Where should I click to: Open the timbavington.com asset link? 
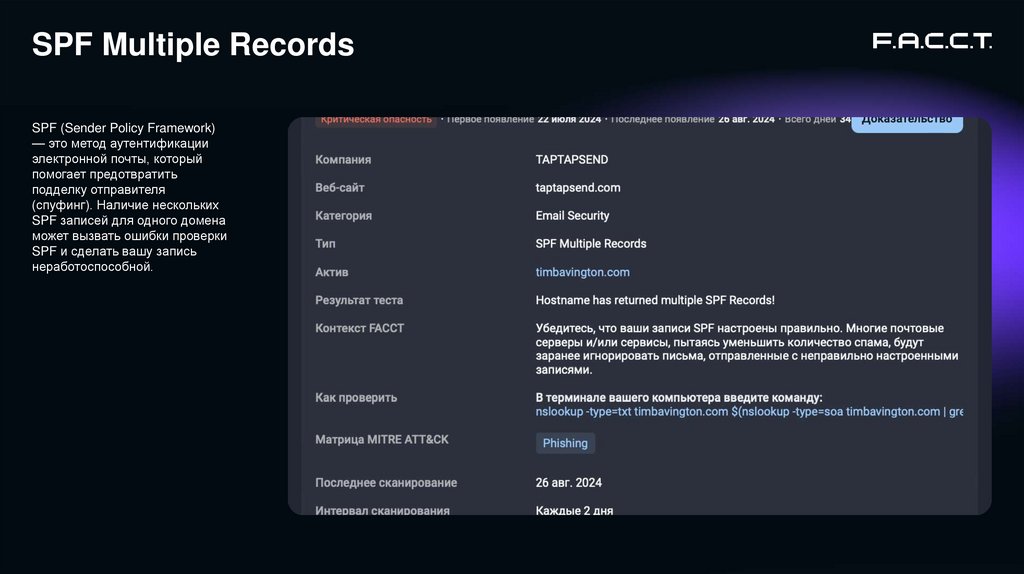tap(583, 272)
